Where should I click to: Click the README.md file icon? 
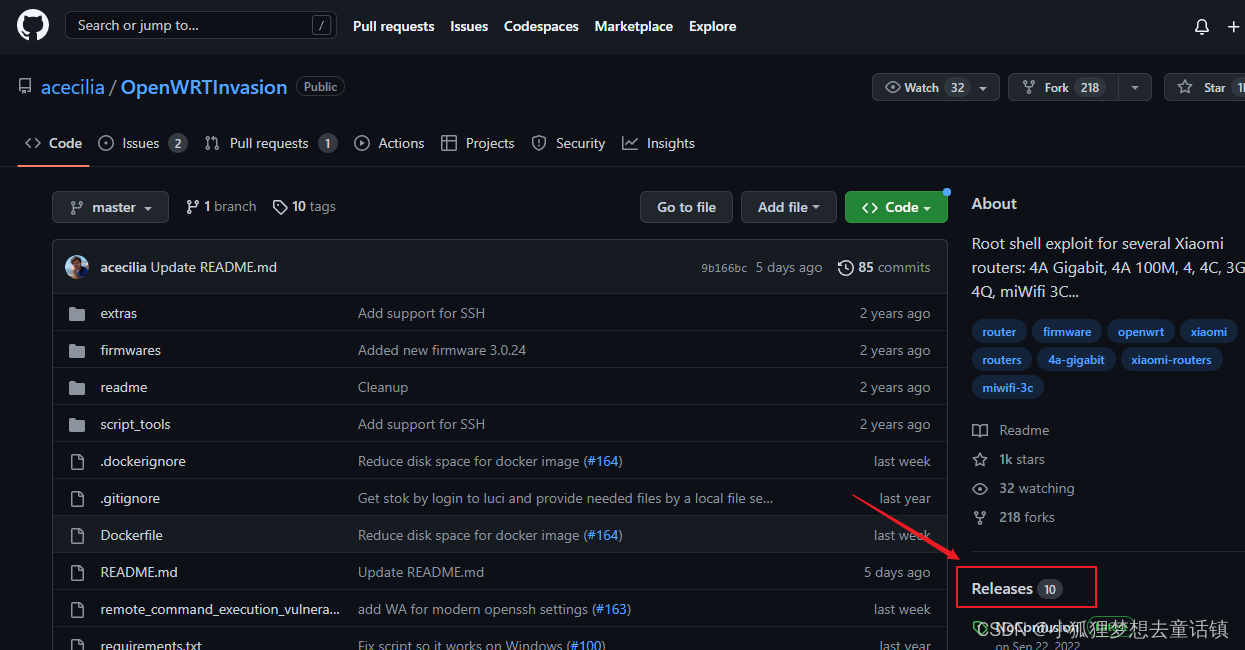click(77, 573)
